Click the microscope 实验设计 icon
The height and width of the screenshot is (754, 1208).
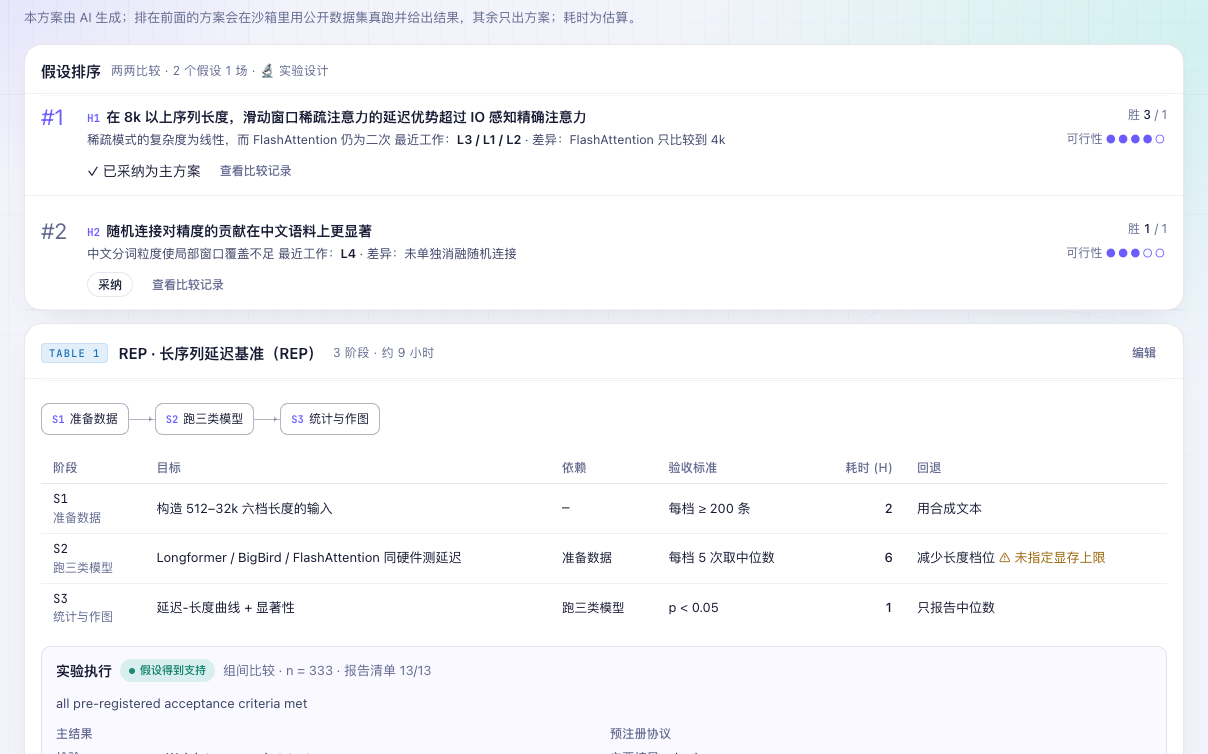[x=267, y=71]
